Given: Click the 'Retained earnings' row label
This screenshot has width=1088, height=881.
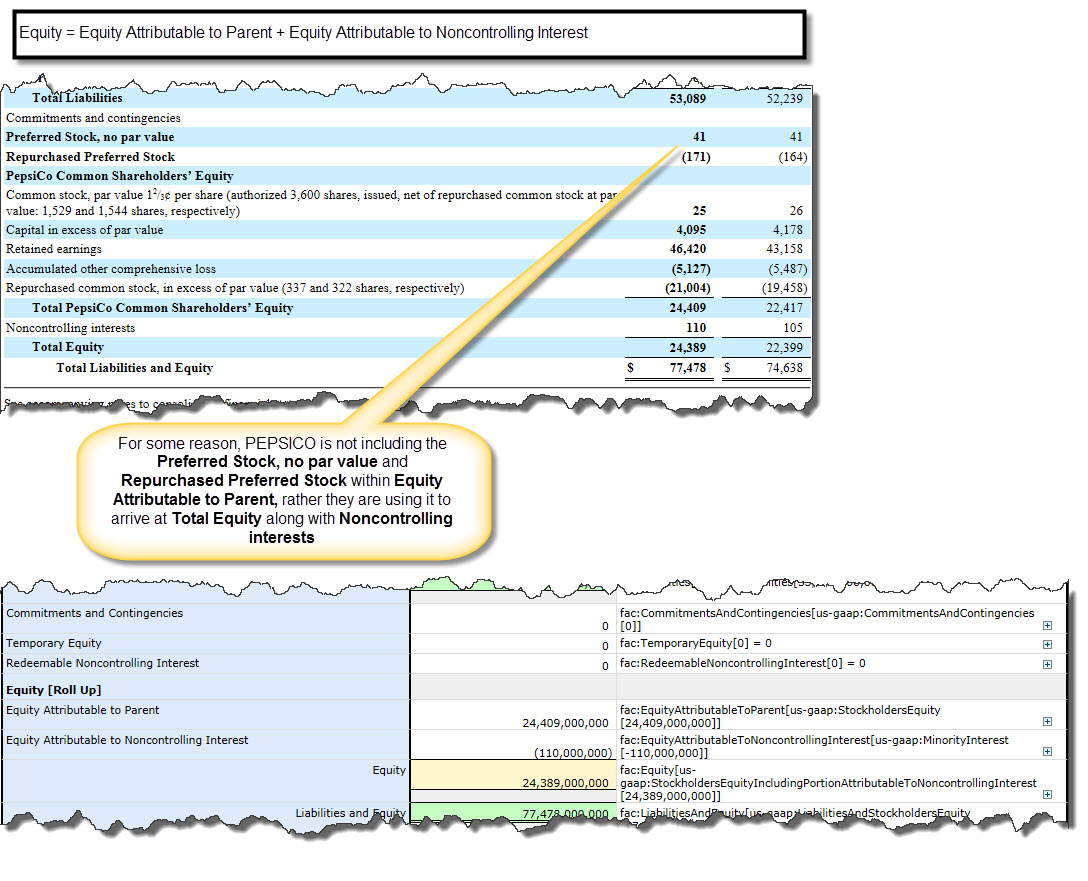Looking at the screenshot, I should (53, 249).
